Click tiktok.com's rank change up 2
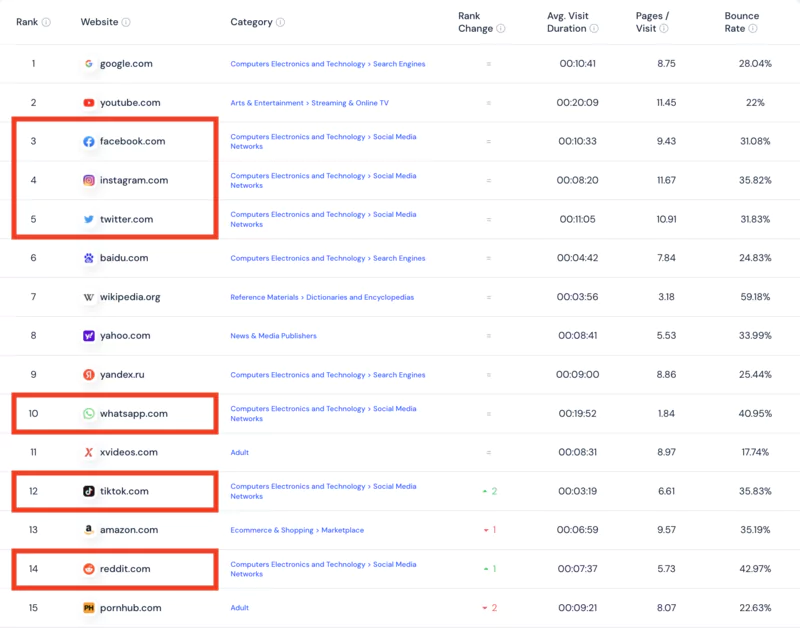The image size is (800, 628). 490,491
